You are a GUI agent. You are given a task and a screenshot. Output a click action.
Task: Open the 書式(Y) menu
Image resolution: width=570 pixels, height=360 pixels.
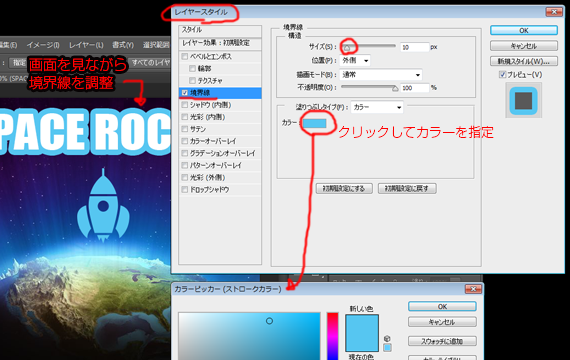(x=123, y=45)
